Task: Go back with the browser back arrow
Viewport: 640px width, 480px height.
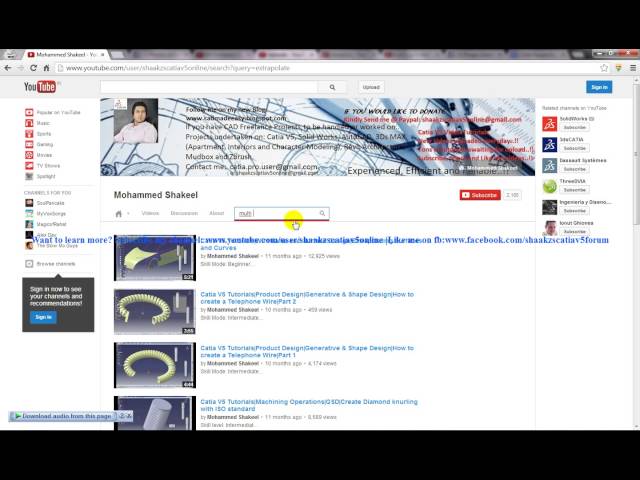Action: click(8, 68)
